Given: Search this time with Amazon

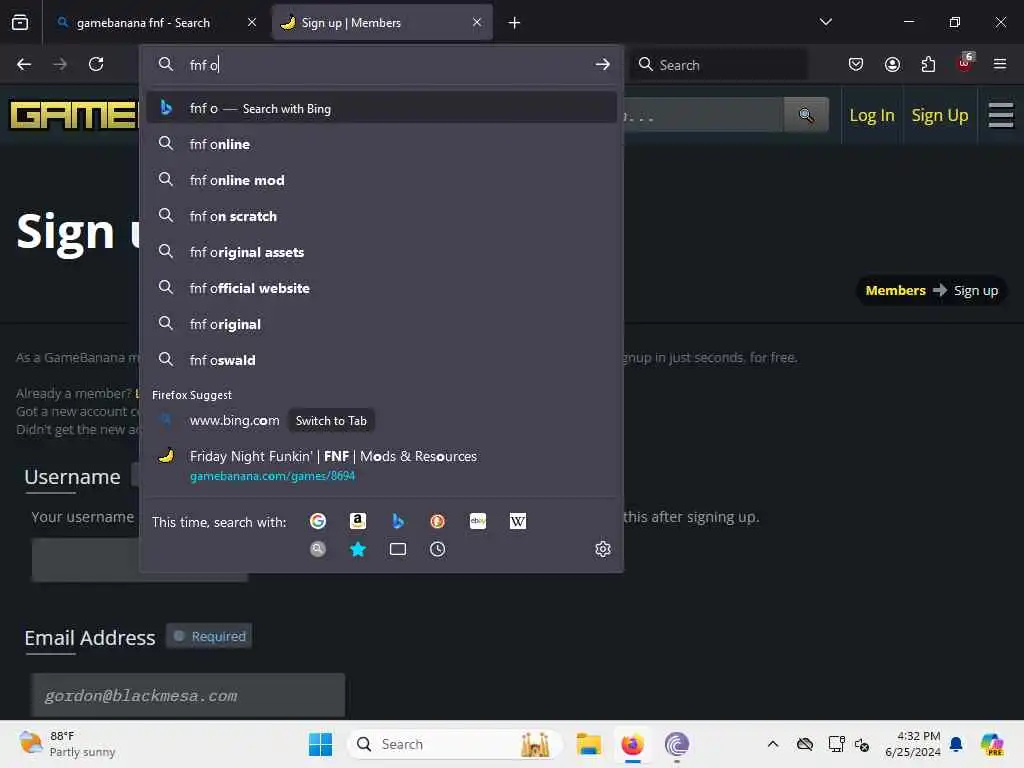Looking at the screenshot, I should point(358,521).
